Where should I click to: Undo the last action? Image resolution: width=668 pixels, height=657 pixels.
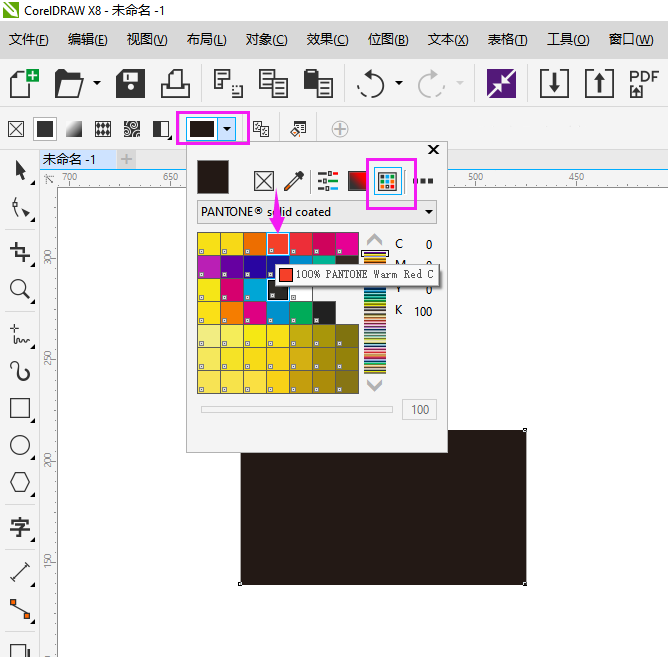click(x=371, y=83)
